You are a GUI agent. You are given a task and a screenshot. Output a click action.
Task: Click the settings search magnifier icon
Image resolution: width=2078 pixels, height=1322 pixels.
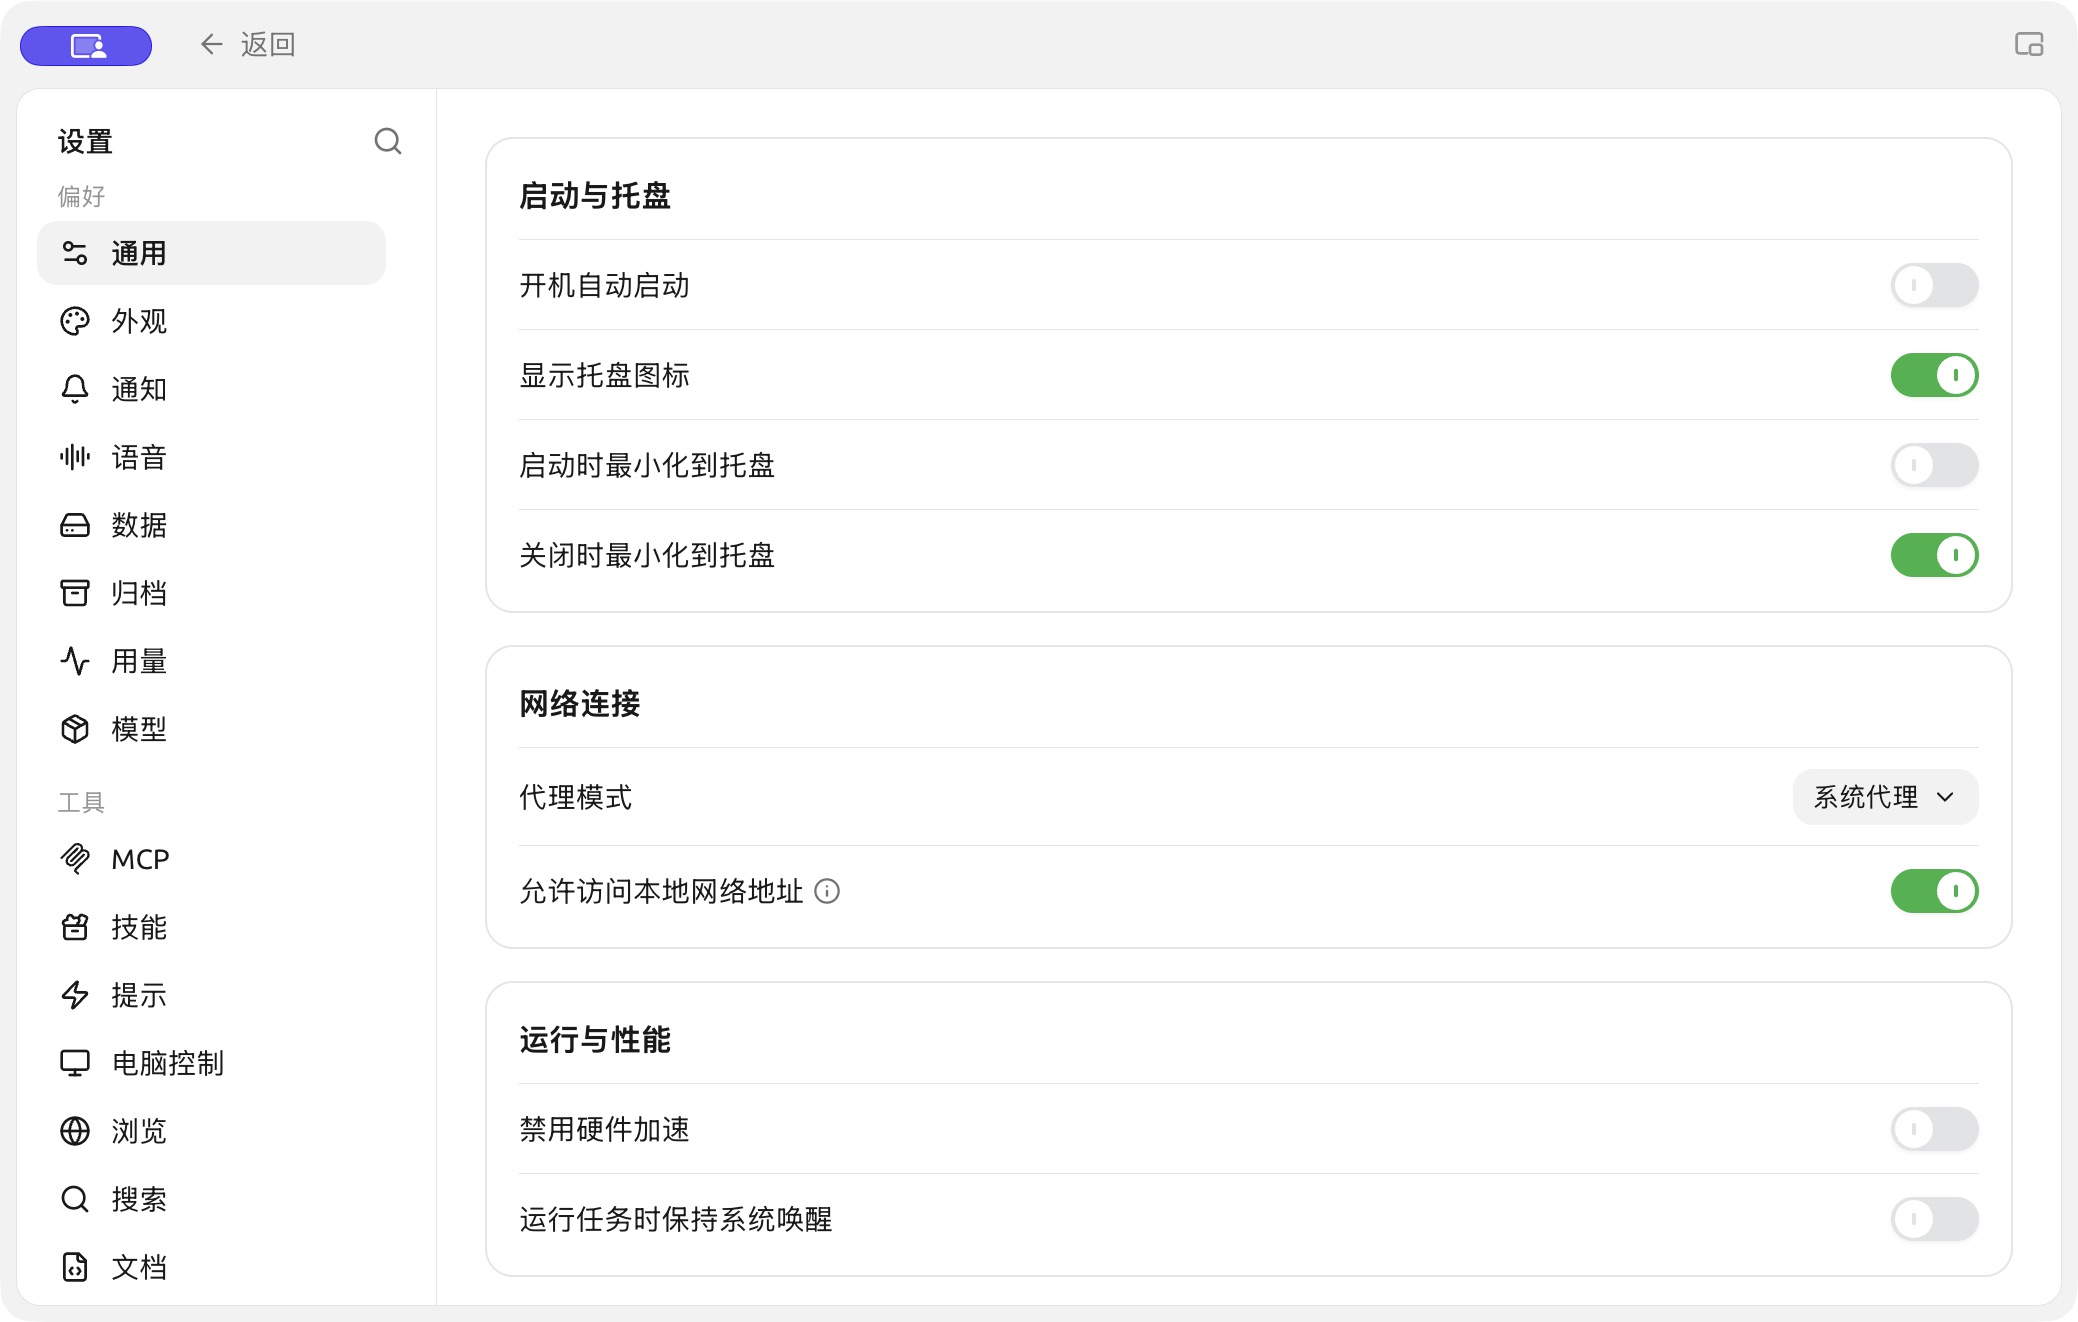[388, 142]
